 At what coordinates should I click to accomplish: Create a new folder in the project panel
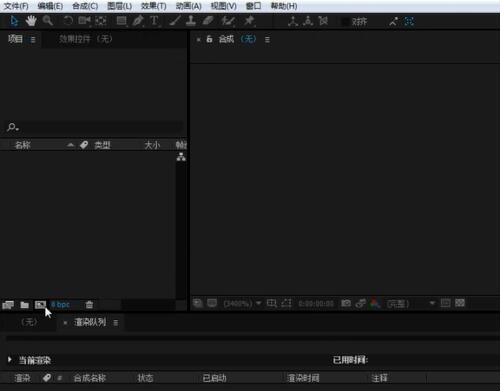[24, 305]
